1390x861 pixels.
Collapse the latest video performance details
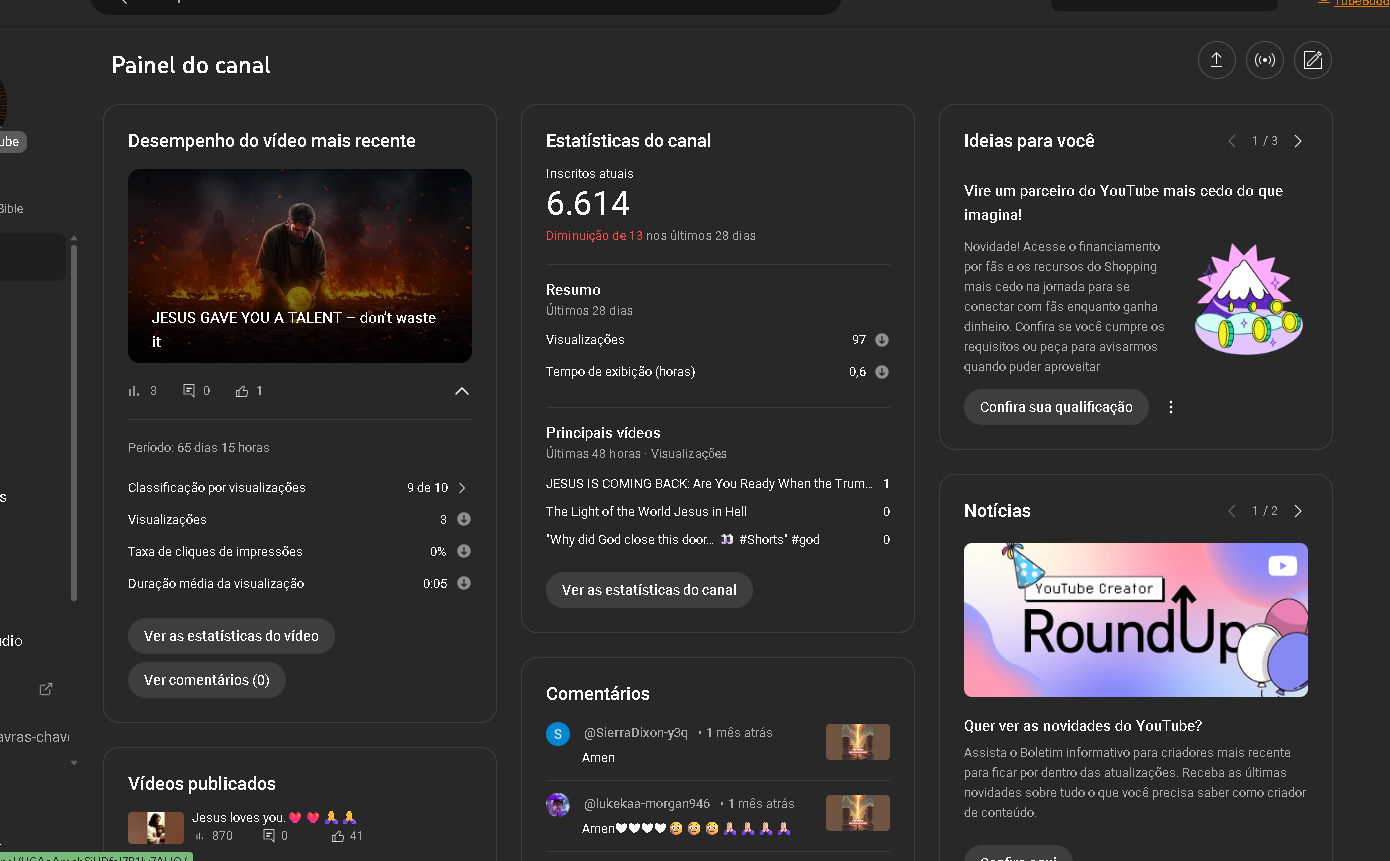click(462, 391)
